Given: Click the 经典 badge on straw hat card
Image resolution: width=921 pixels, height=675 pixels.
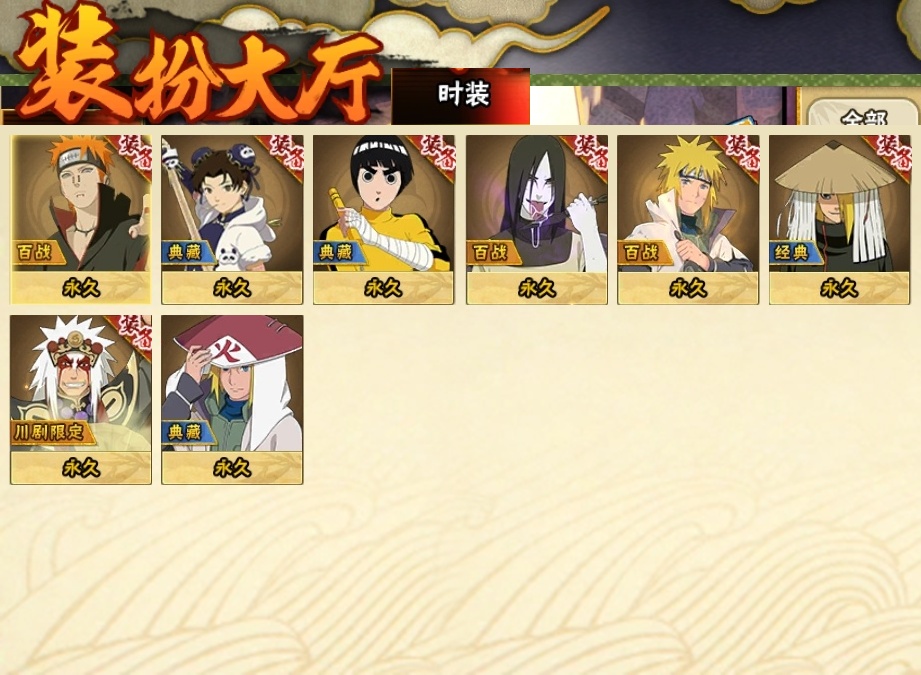Looking at the screenshot, I should click(x=794, y=253).
